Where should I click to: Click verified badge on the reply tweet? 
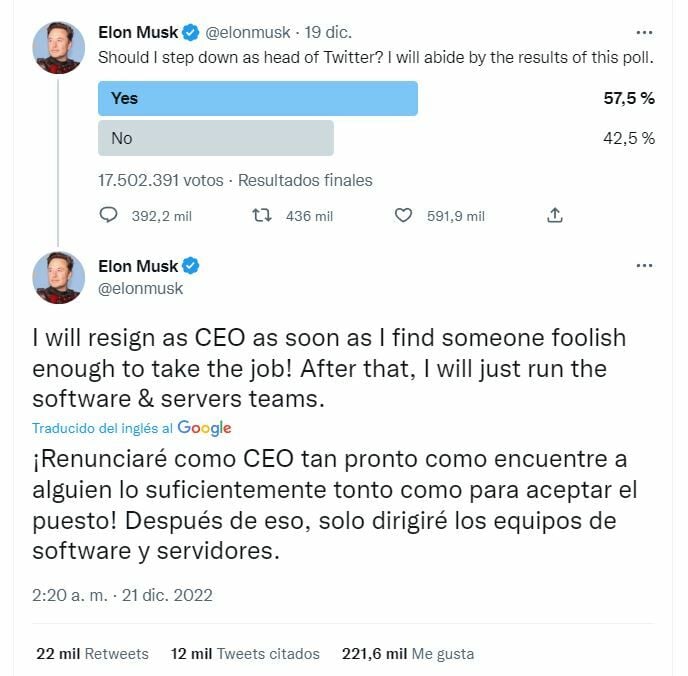pyautogui.click(x=192, y=266)
